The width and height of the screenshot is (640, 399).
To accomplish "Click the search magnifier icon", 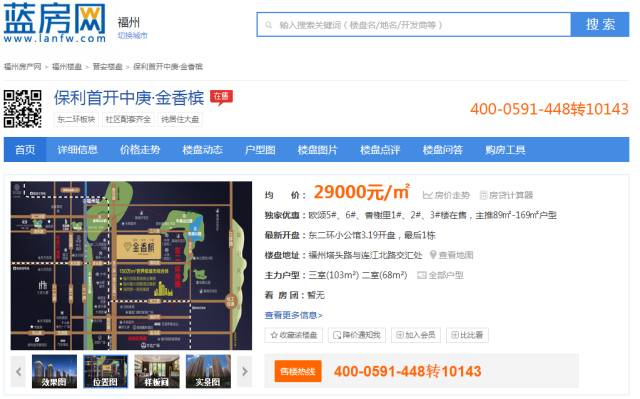I will pyautogui.click(x=269, y=25).
